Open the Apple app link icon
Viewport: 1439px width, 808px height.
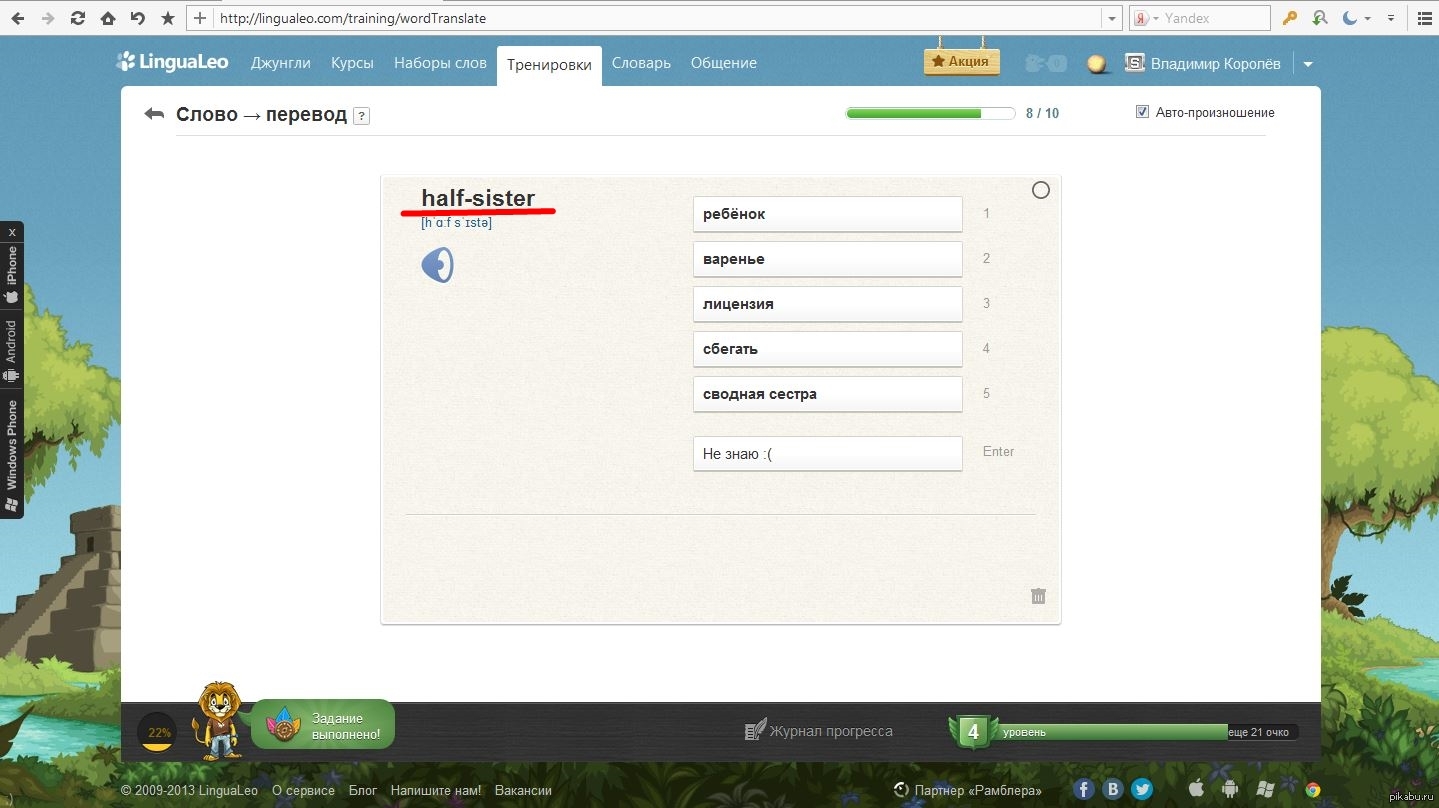pyautogui.click(x=1196, y=789)
